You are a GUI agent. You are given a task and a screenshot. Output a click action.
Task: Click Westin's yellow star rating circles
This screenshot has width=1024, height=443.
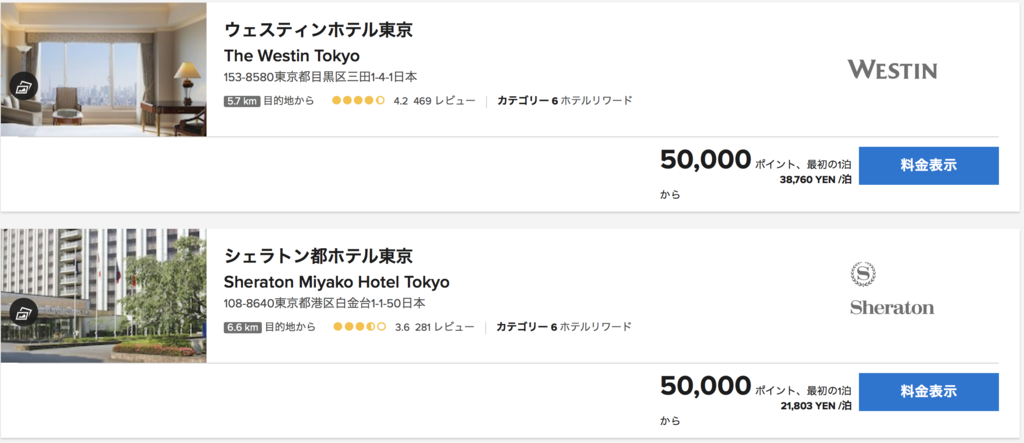pos(358,101)
